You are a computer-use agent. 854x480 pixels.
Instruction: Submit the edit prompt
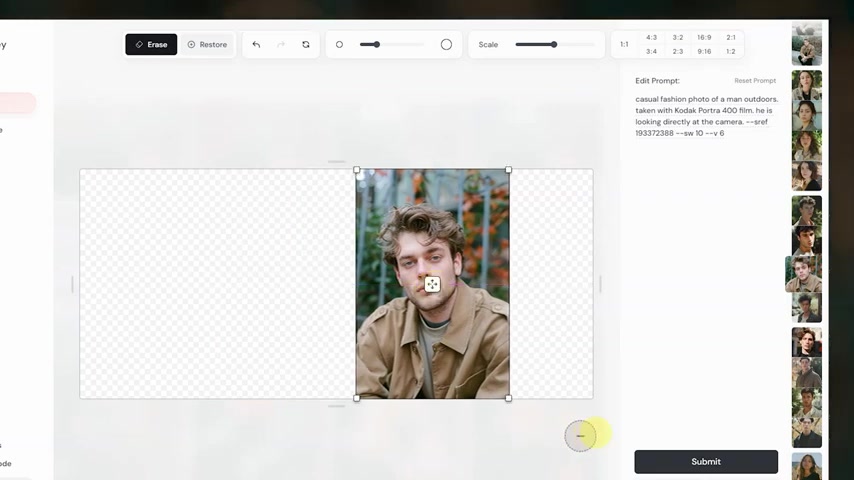706,461
